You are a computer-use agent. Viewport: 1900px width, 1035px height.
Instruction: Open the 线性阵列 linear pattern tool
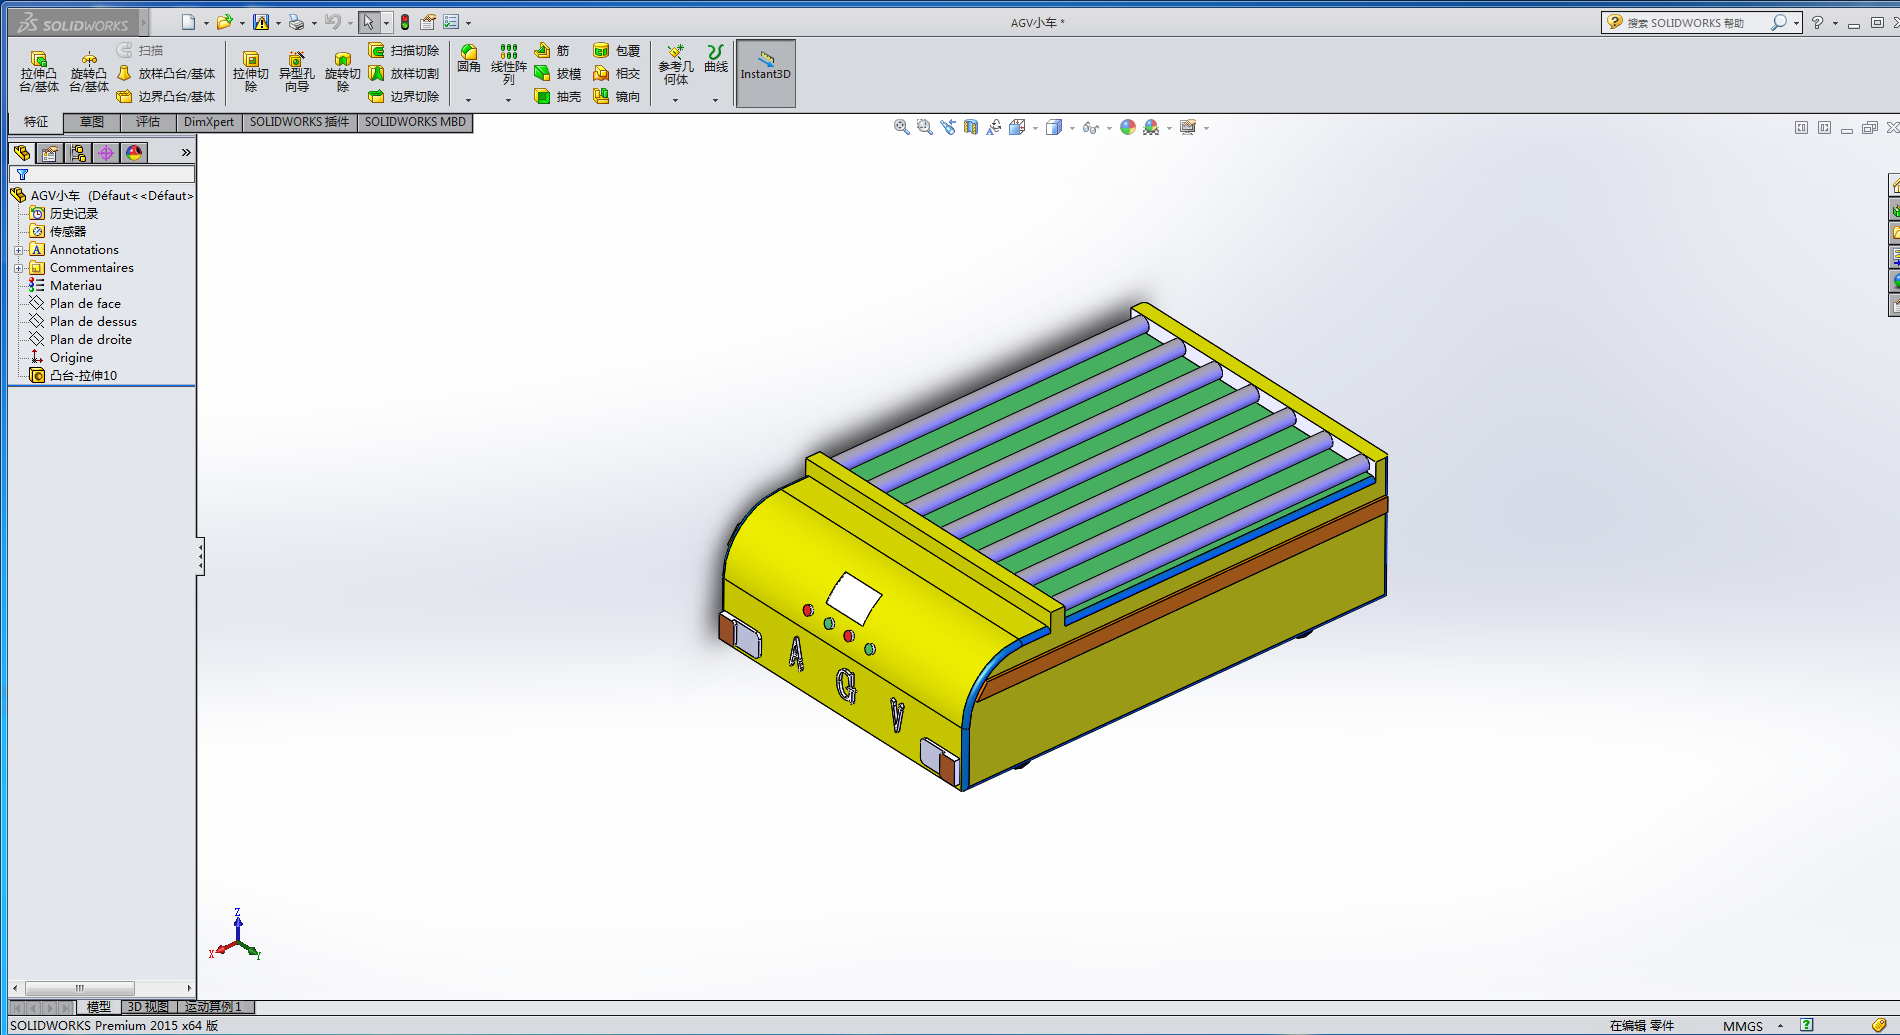[509, 65]
